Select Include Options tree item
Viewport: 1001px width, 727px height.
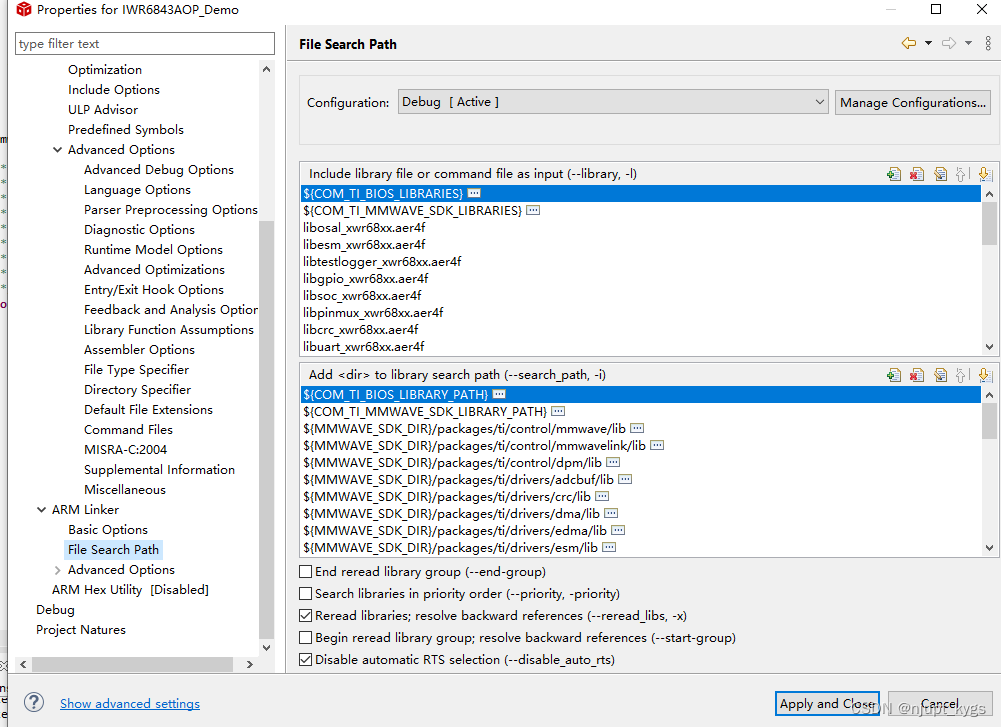(114, 89)
